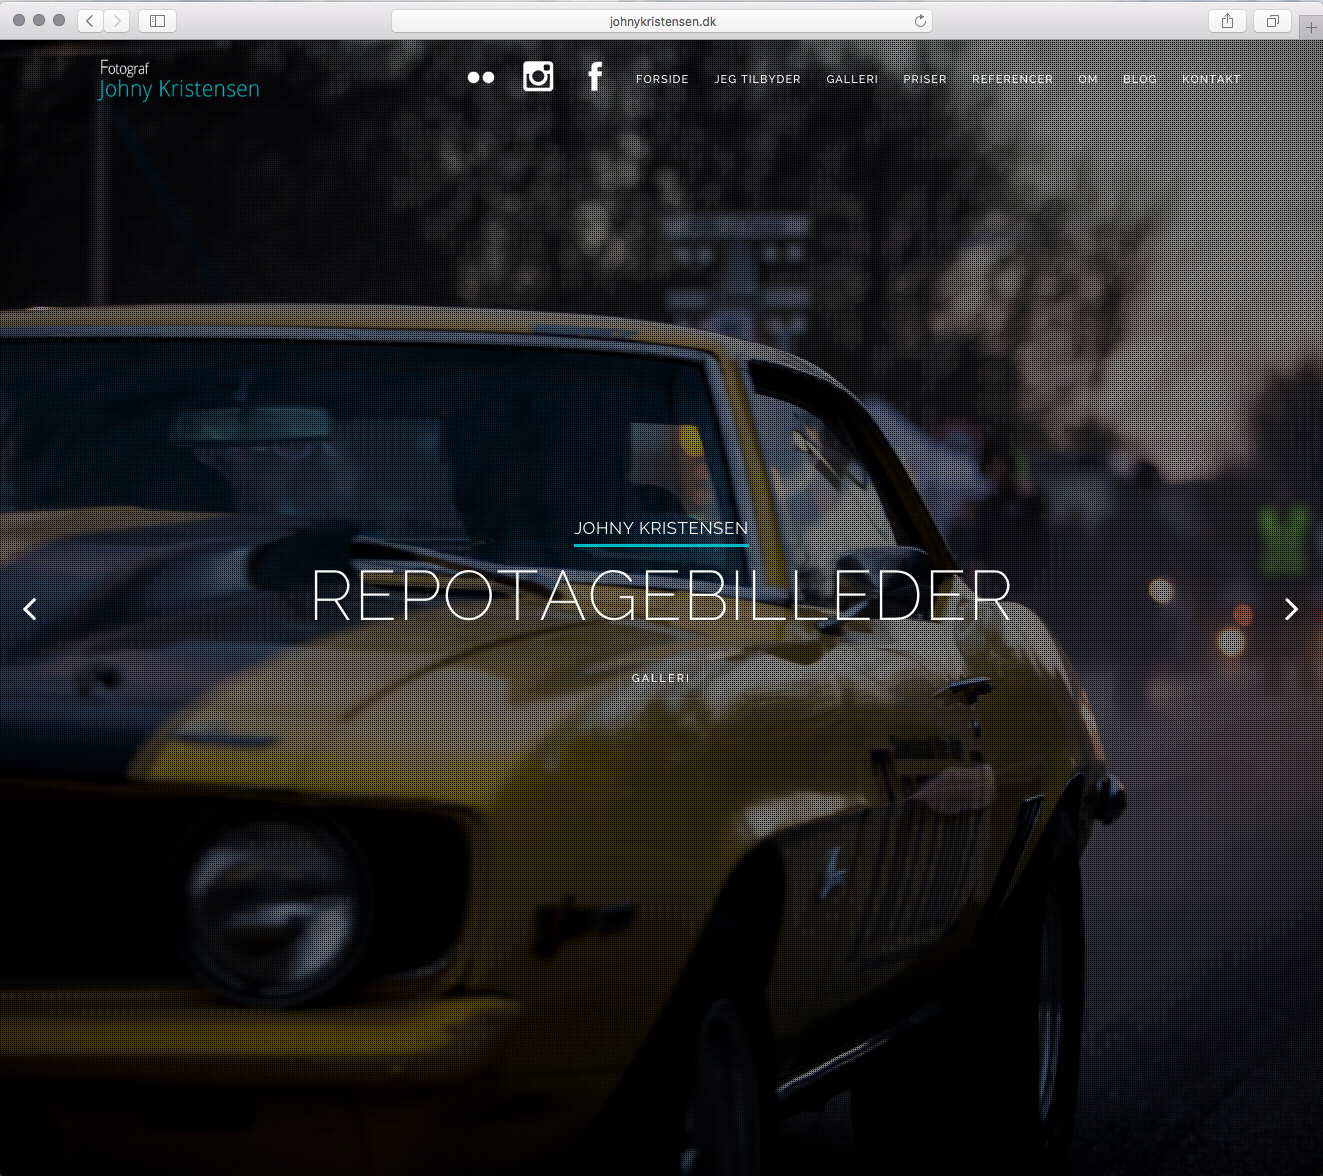This screenshot has height=1176, width=1323.
Task: Add a new tab with plus button
Action: click(1311, 27)
